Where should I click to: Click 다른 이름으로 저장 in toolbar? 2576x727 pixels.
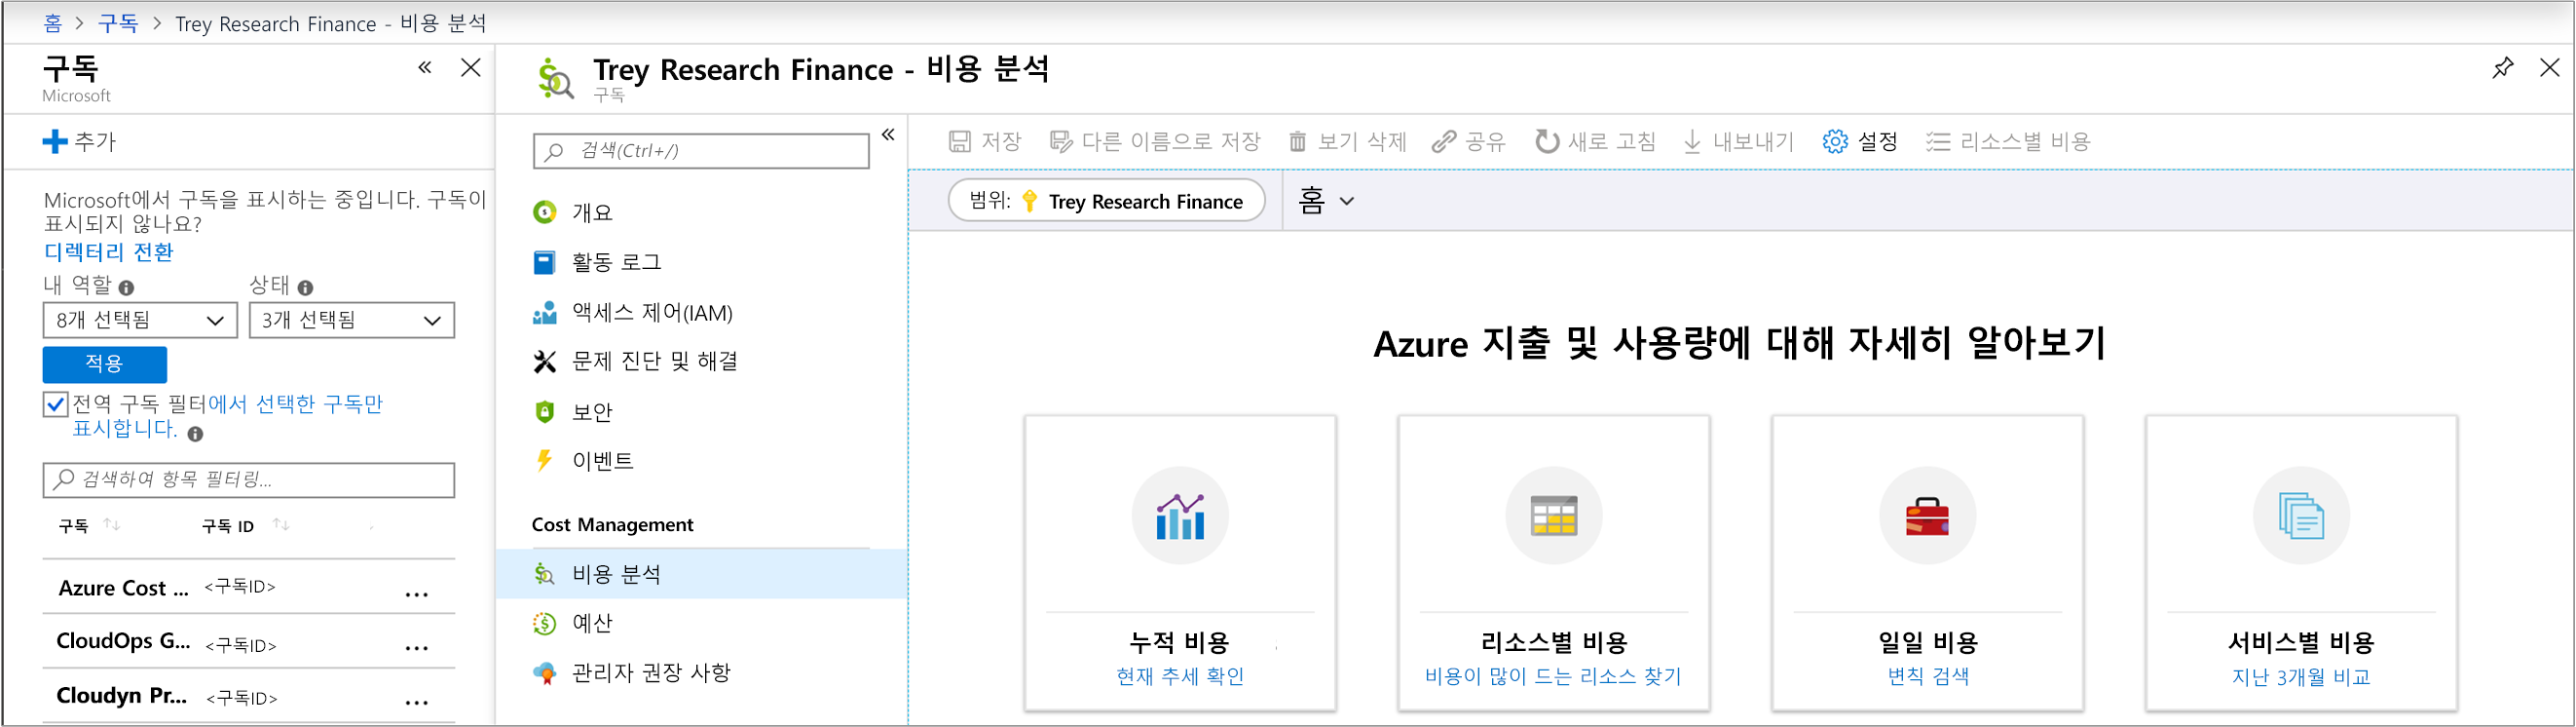[x=1155, y=142]
